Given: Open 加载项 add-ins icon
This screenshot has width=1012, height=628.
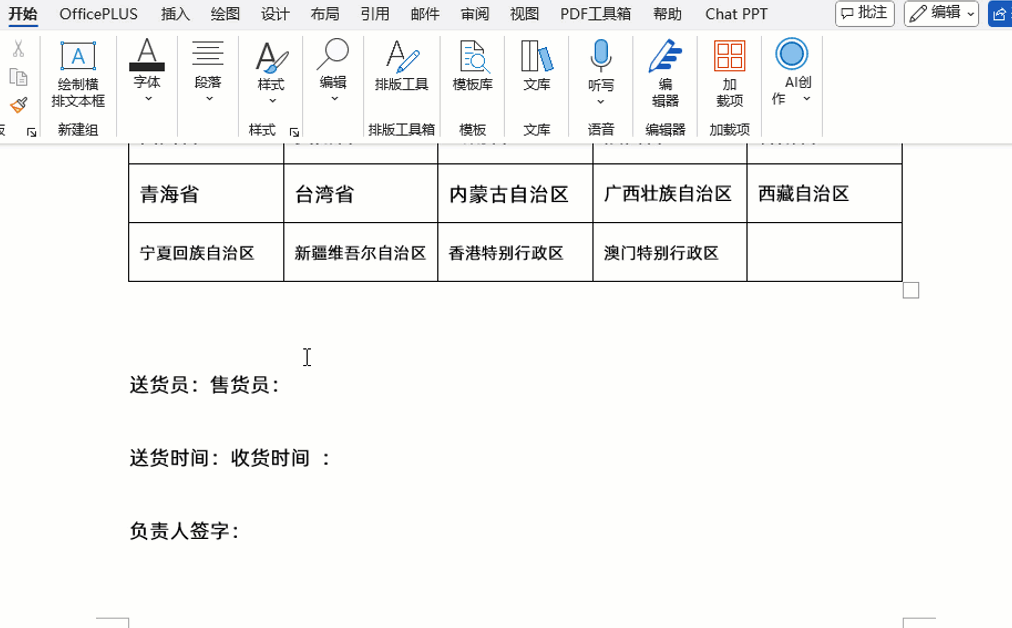Looking at the screenshot, I should tap(730, 56).
